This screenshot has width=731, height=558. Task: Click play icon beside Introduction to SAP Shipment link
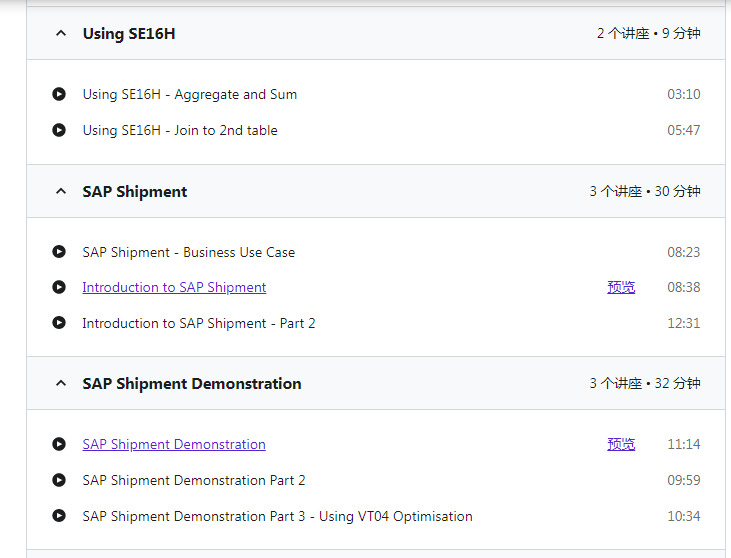coord(59,287)
